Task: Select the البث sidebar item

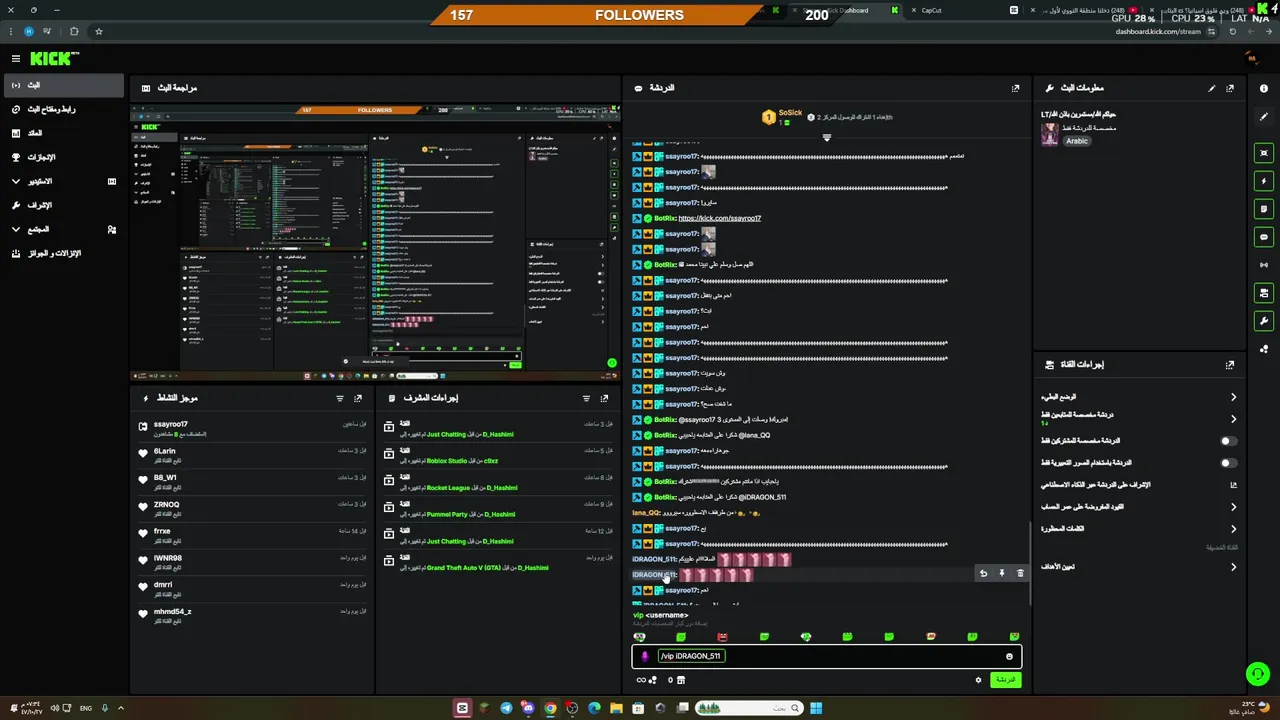Action: tap(63, 85)
